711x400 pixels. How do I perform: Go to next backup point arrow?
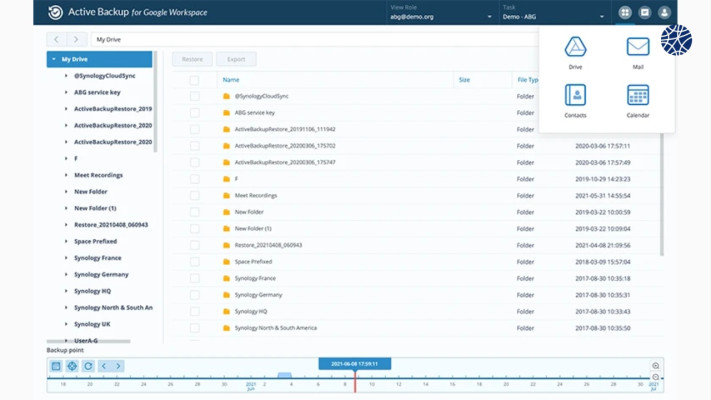[118, 366]
